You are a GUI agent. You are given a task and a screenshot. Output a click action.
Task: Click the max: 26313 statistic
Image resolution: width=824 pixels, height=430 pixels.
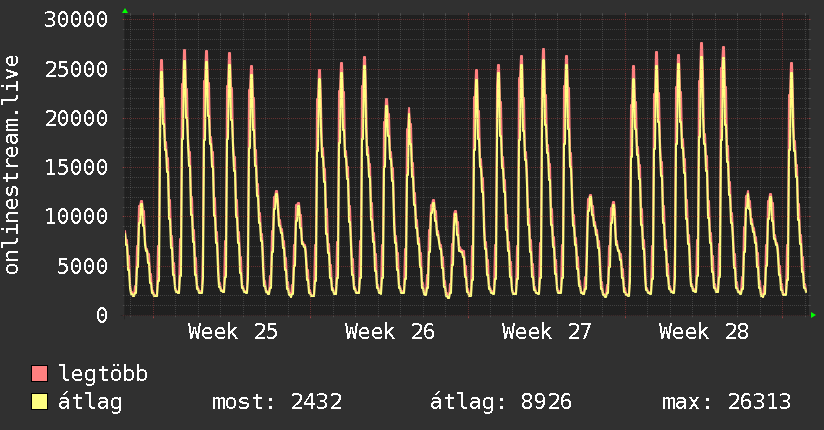tap(726, 402)
